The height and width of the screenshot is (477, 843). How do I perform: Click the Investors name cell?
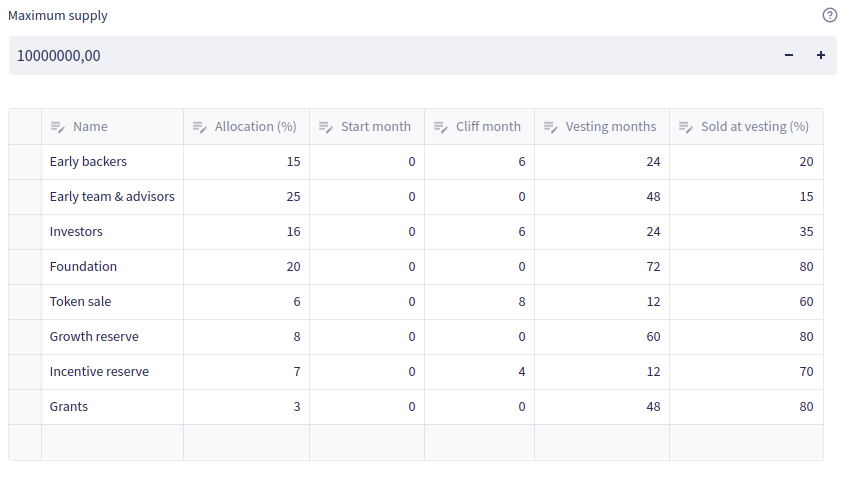112,232
